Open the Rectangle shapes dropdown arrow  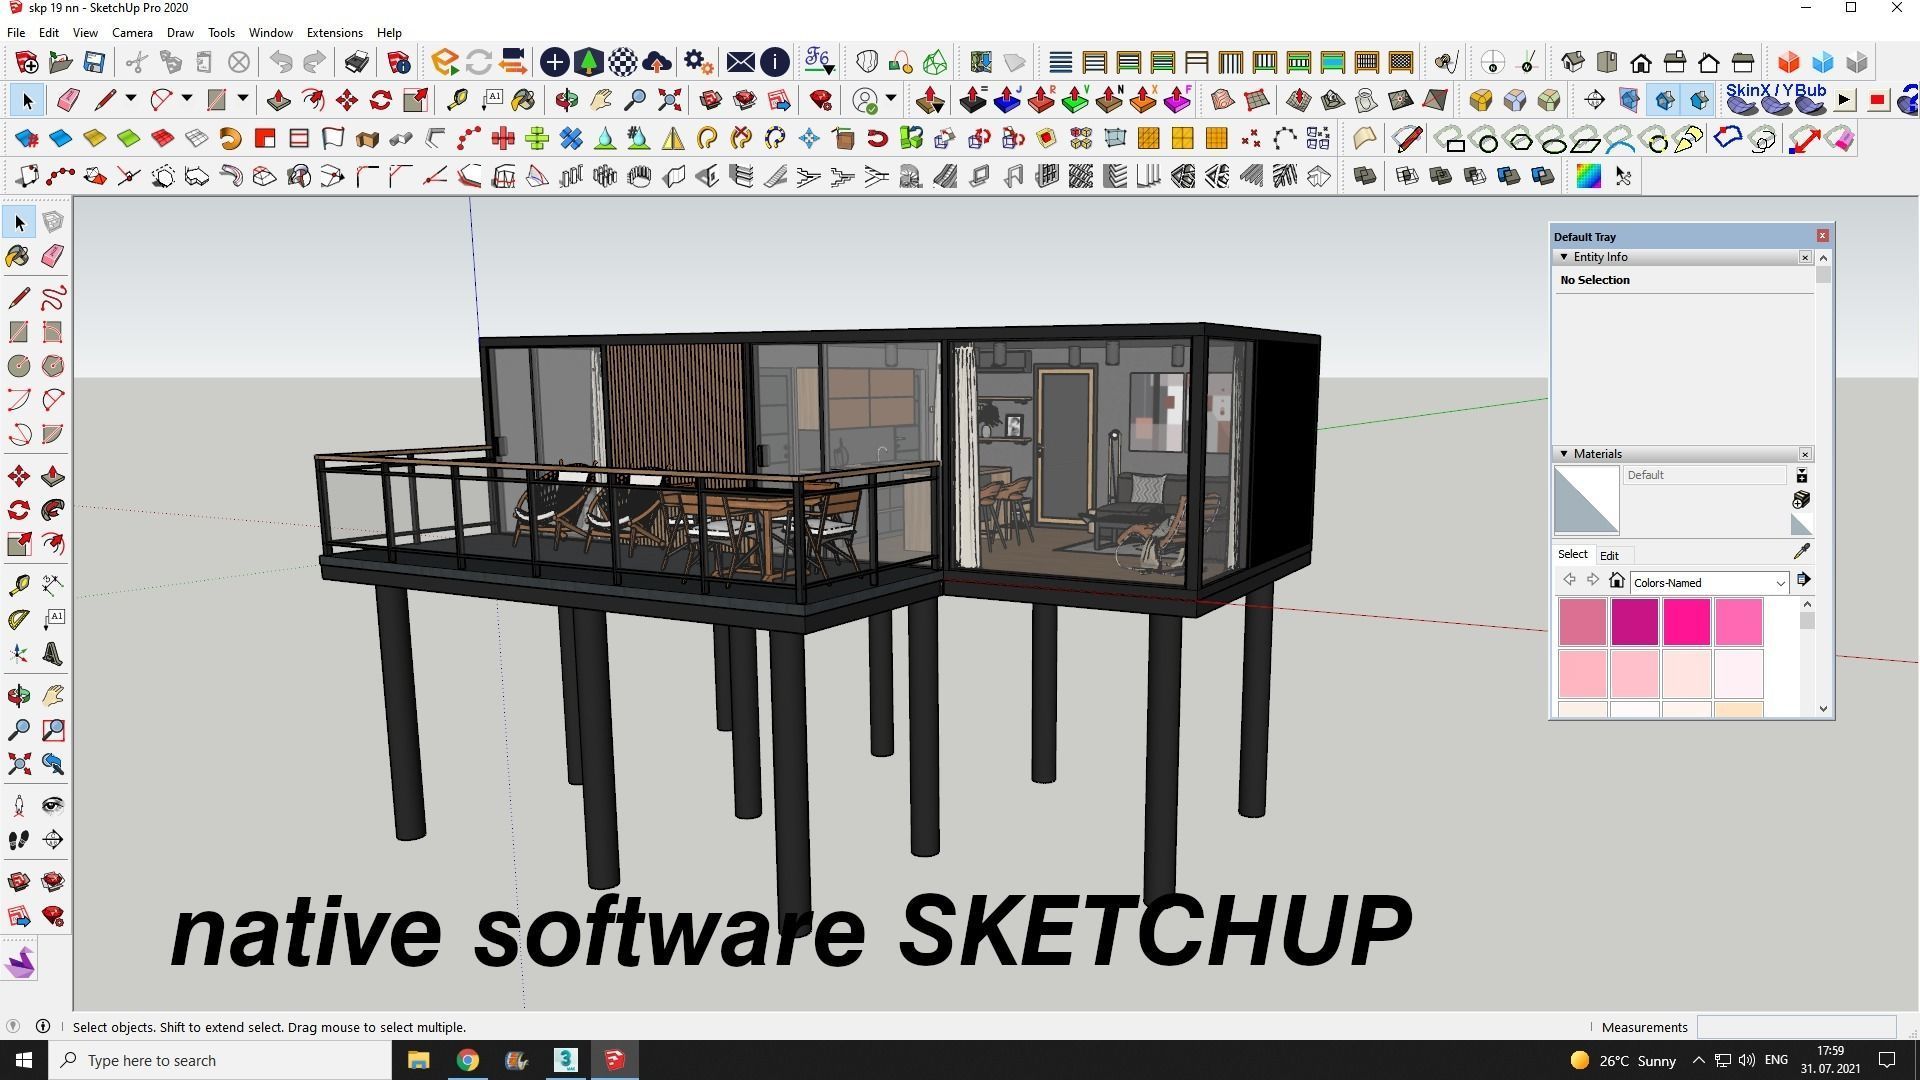tap(242, 100)
